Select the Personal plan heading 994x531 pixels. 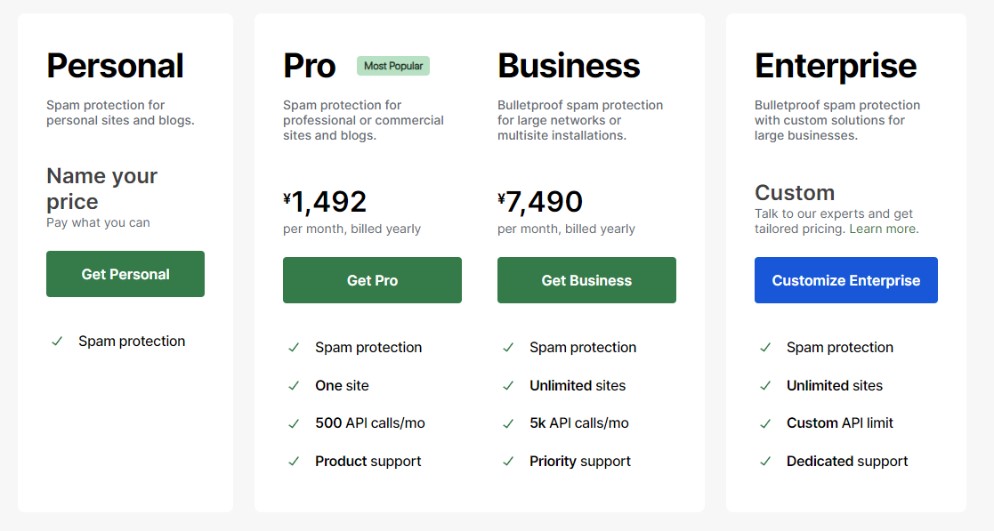click(x=115, y=66)
